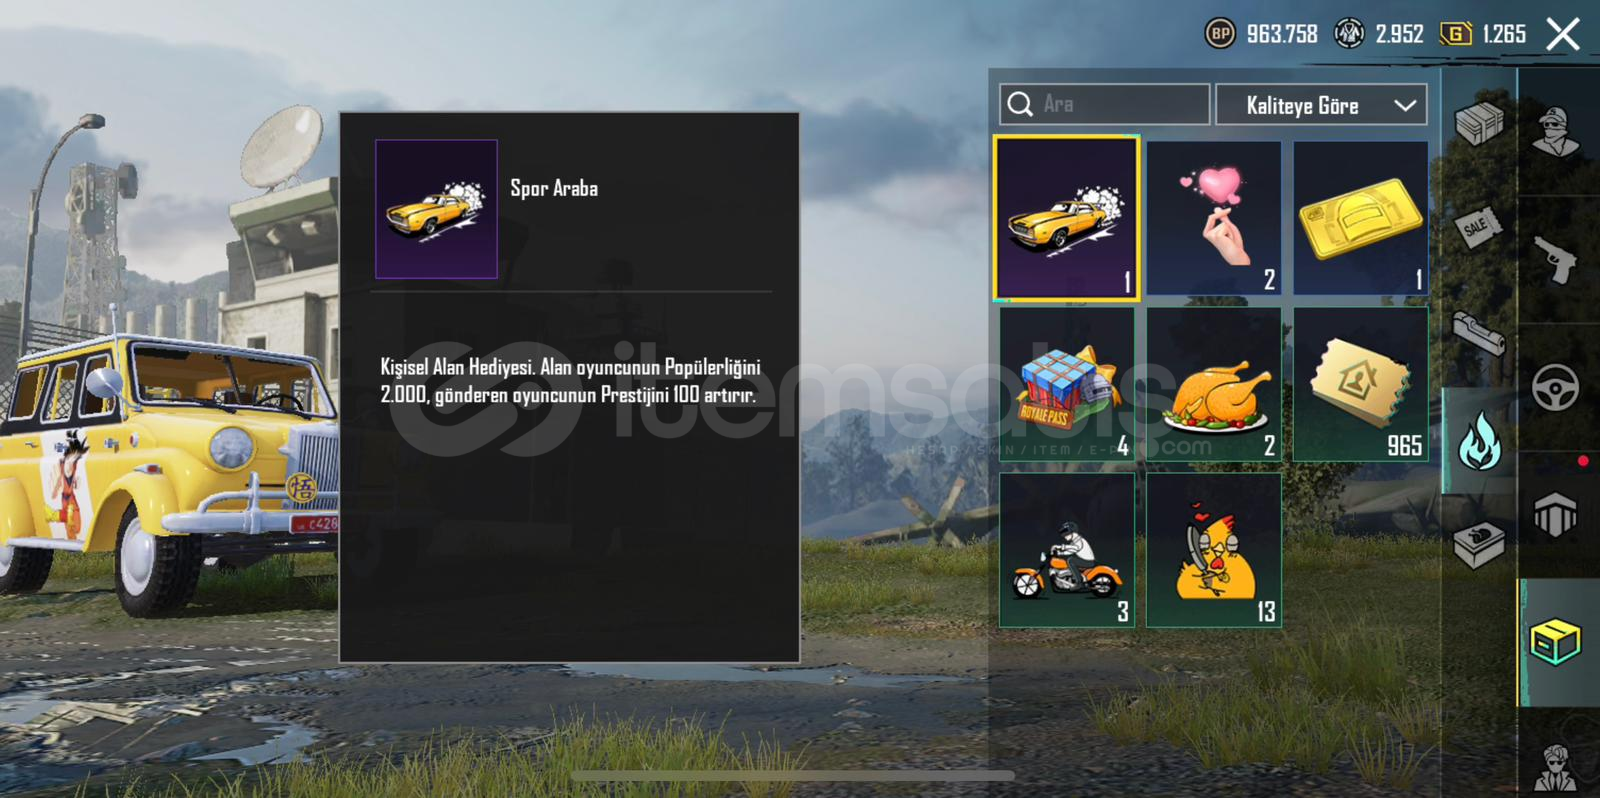The image size is (1600, 798).
Task: Click the Ara search field
Action: click(1104, 104)
